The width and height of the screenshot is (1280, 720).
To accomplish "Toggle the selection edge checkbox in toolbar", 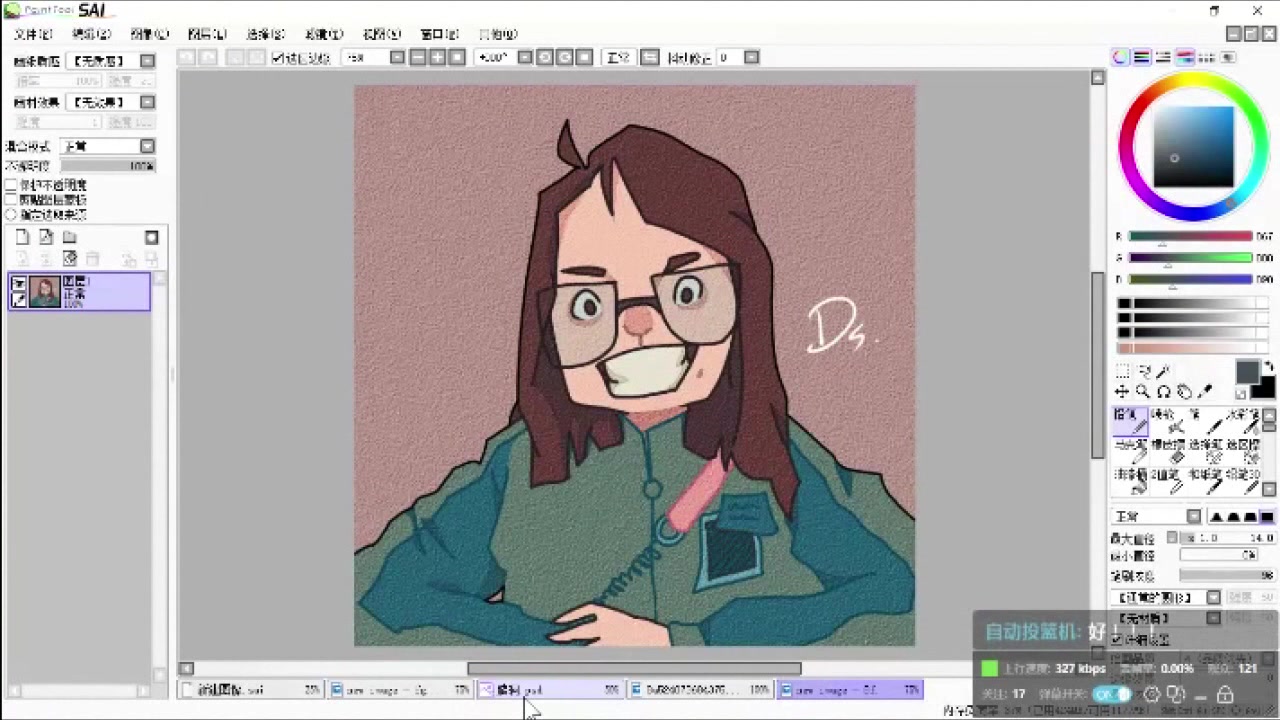I will click(278, 58).
